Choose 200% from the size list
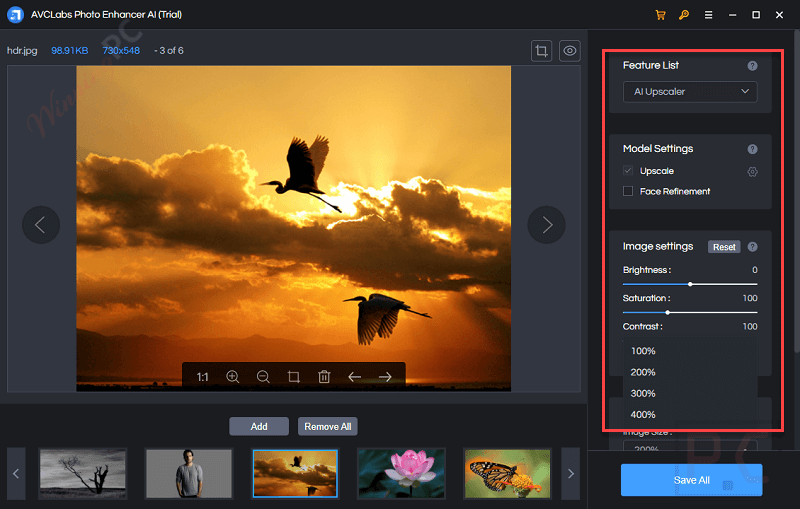The height and width of the screenshot is (509, 800). tap(690, 372)
